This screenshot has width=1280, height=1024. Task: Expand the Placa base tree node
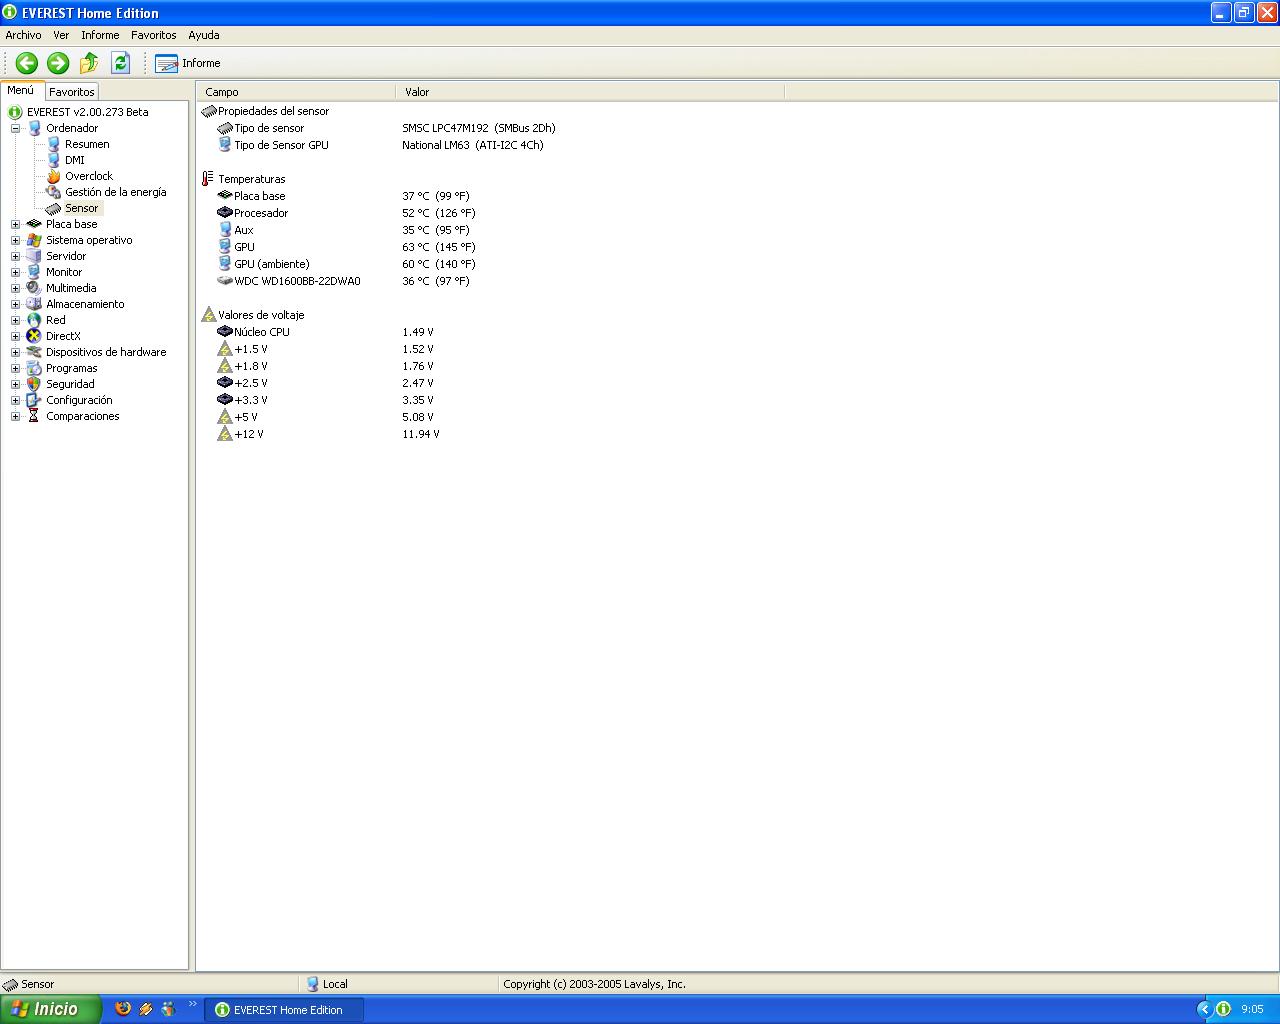pos(15,224)
